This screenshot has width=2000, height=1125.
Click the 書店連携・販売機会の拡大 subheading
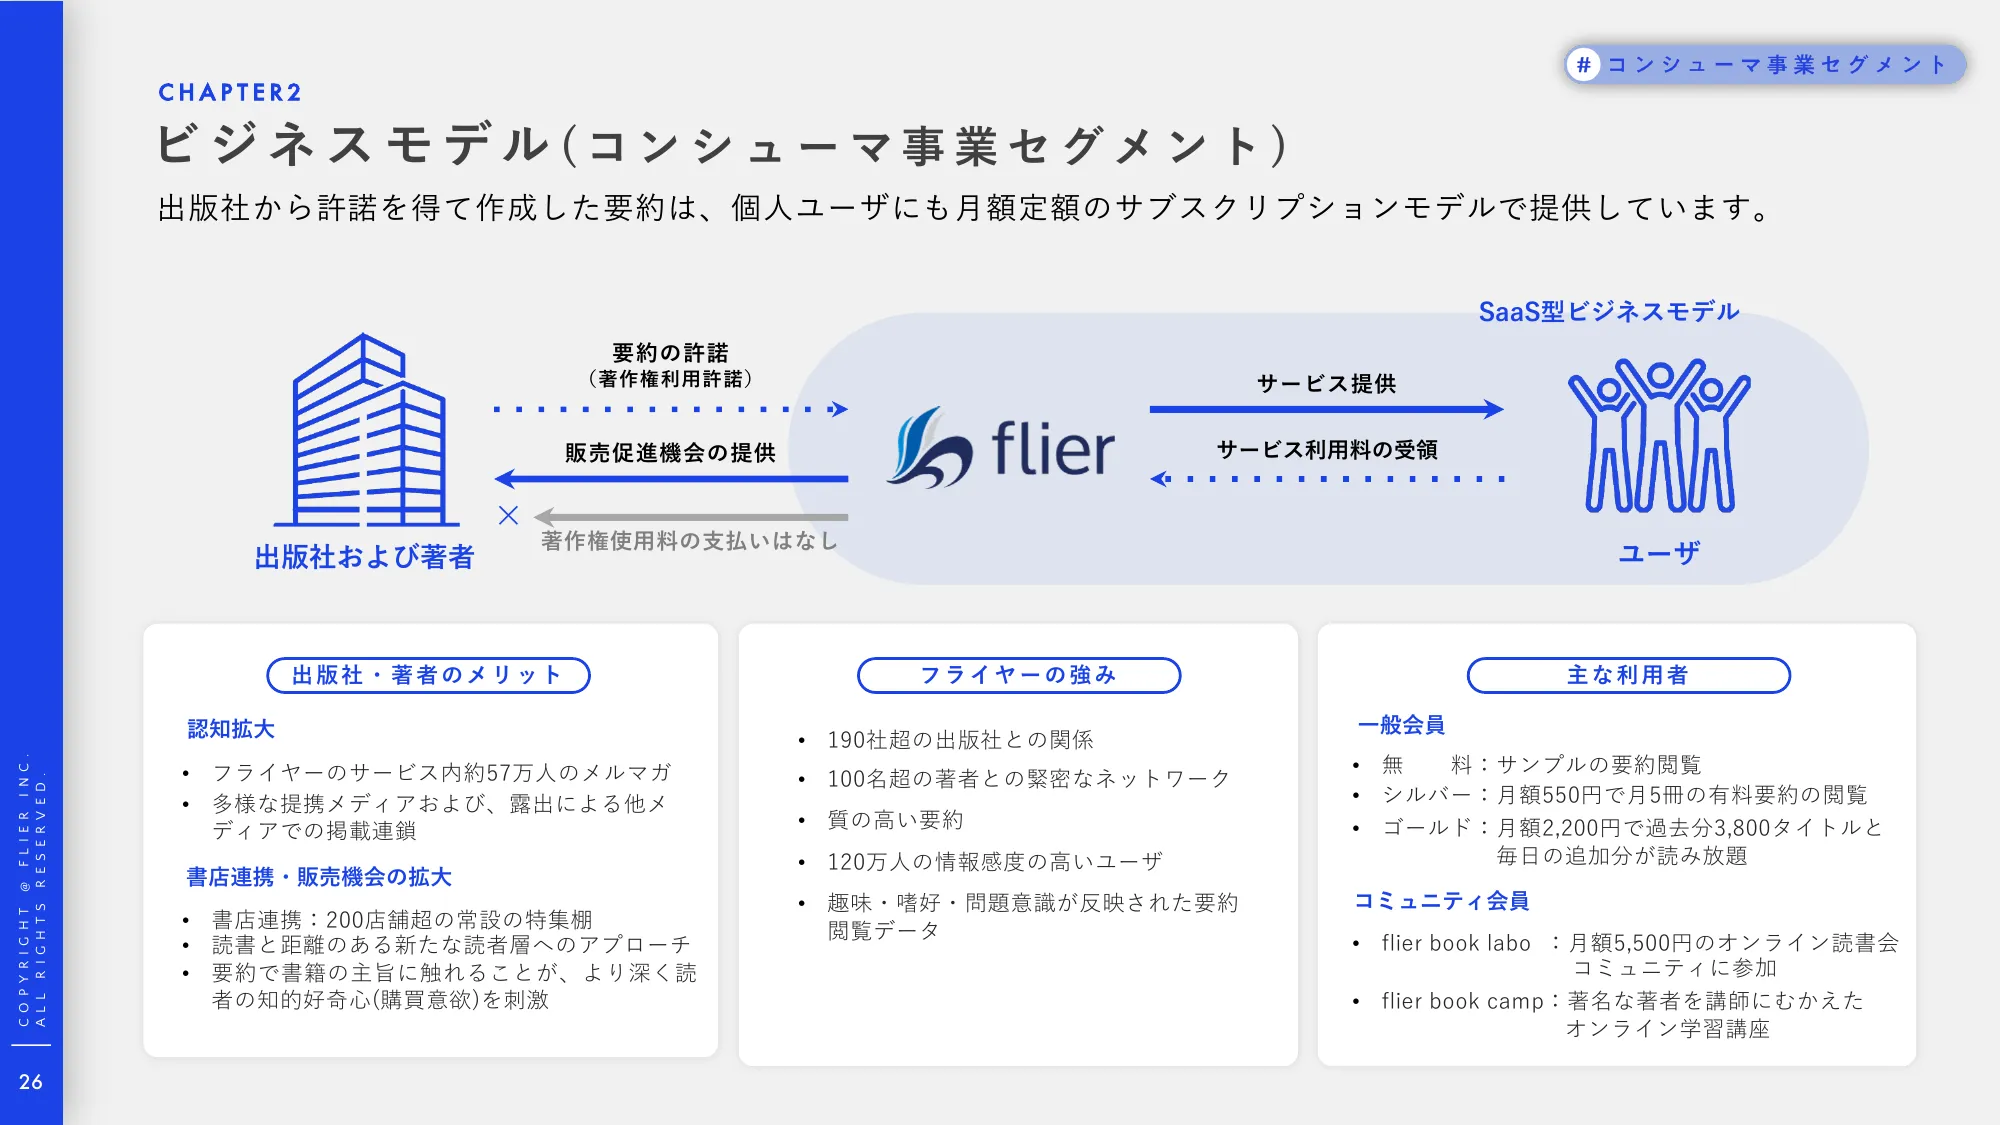pyautogui.click(x=319, y=877)
